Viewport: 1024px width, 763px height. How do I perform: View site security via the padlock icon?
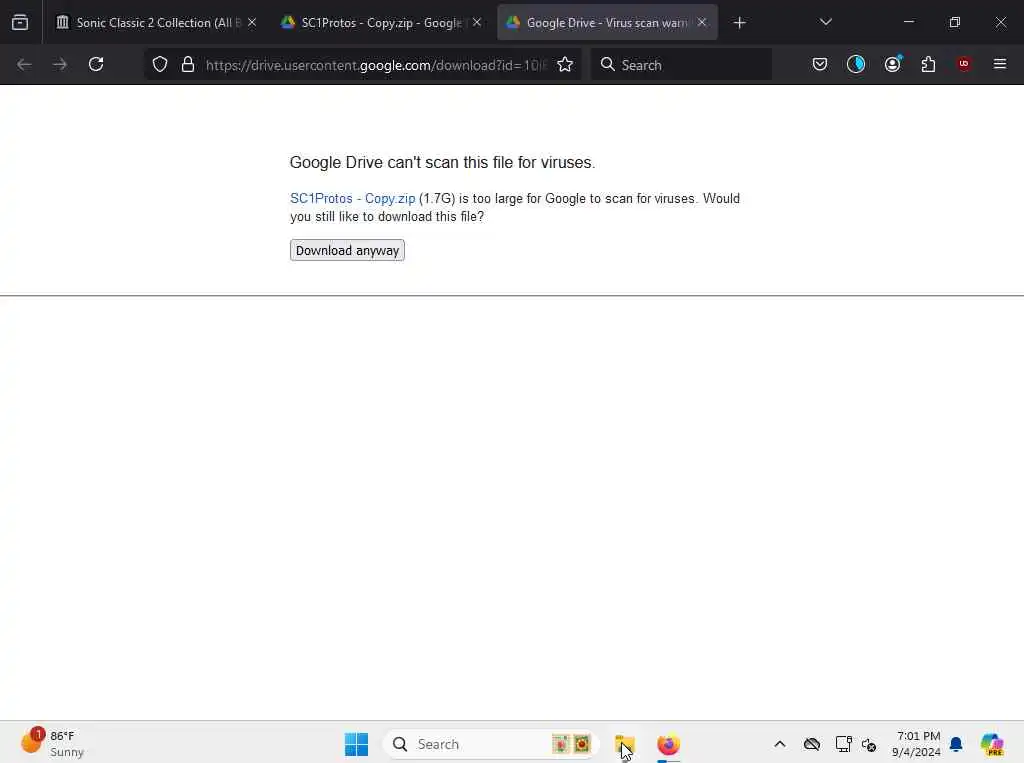click(188, 64)
